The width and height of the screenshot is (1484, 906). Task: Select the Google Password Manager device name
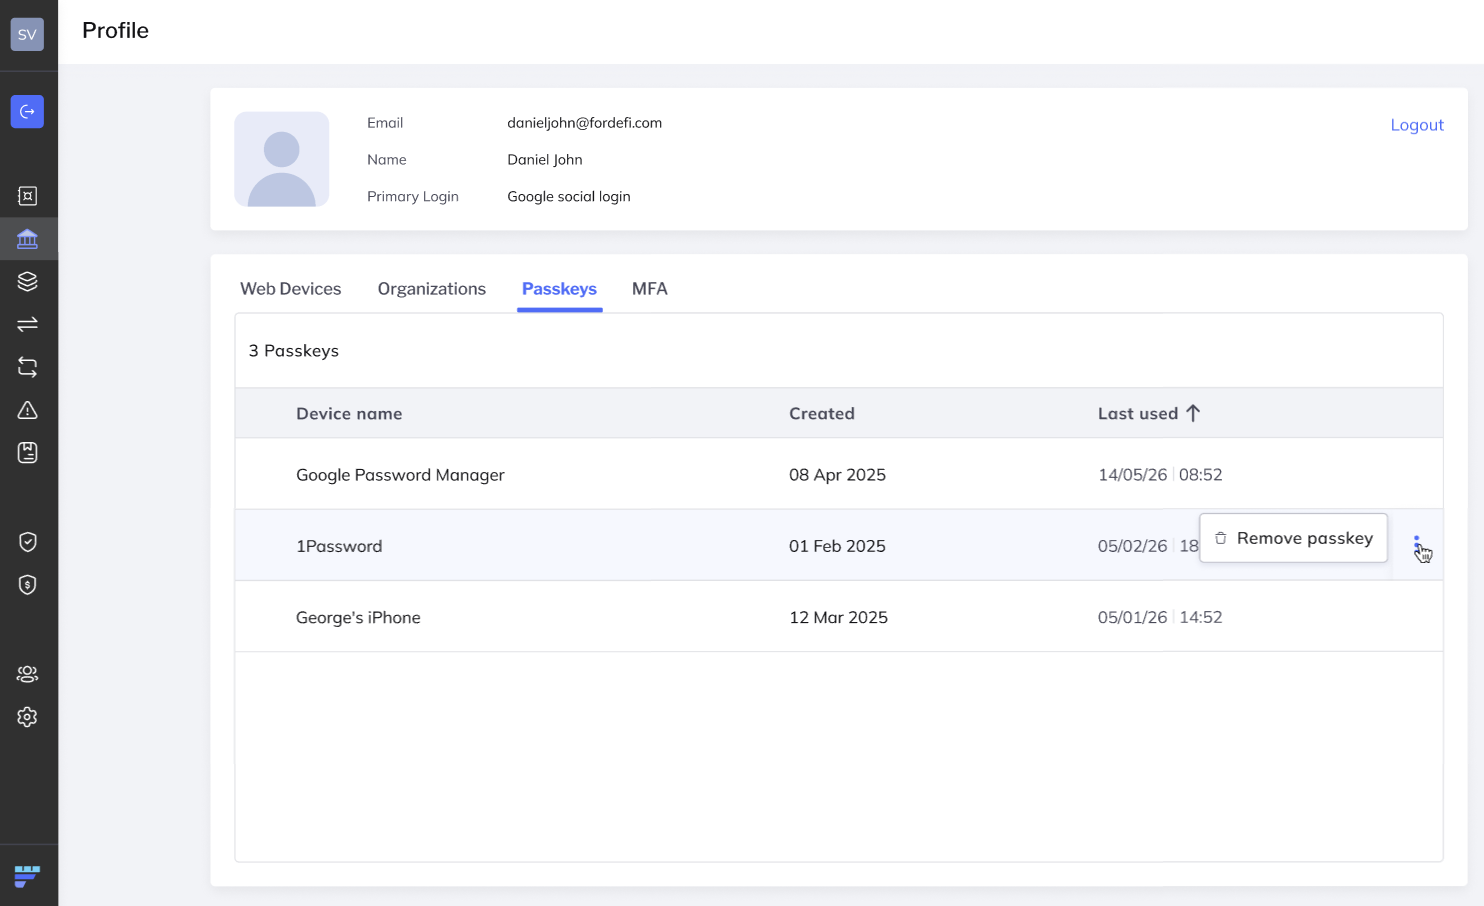400,475
